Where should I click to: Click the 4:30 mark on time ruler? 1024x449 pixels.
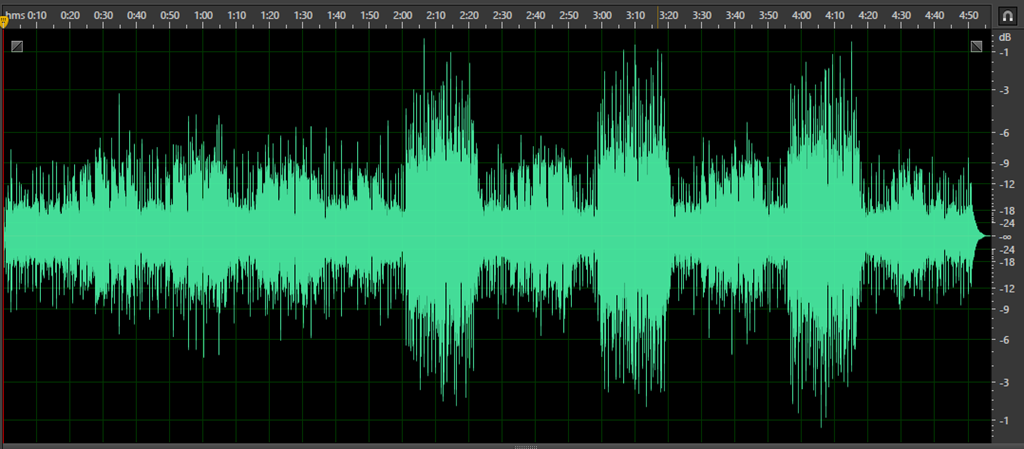901,14
